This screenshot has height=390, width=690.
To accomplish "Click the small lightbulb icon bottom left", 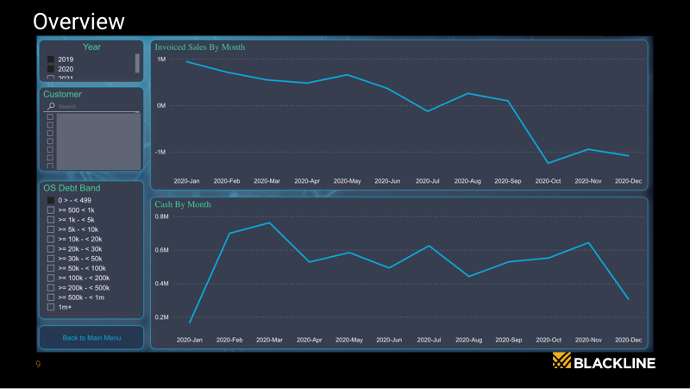I will click(38, 364).
